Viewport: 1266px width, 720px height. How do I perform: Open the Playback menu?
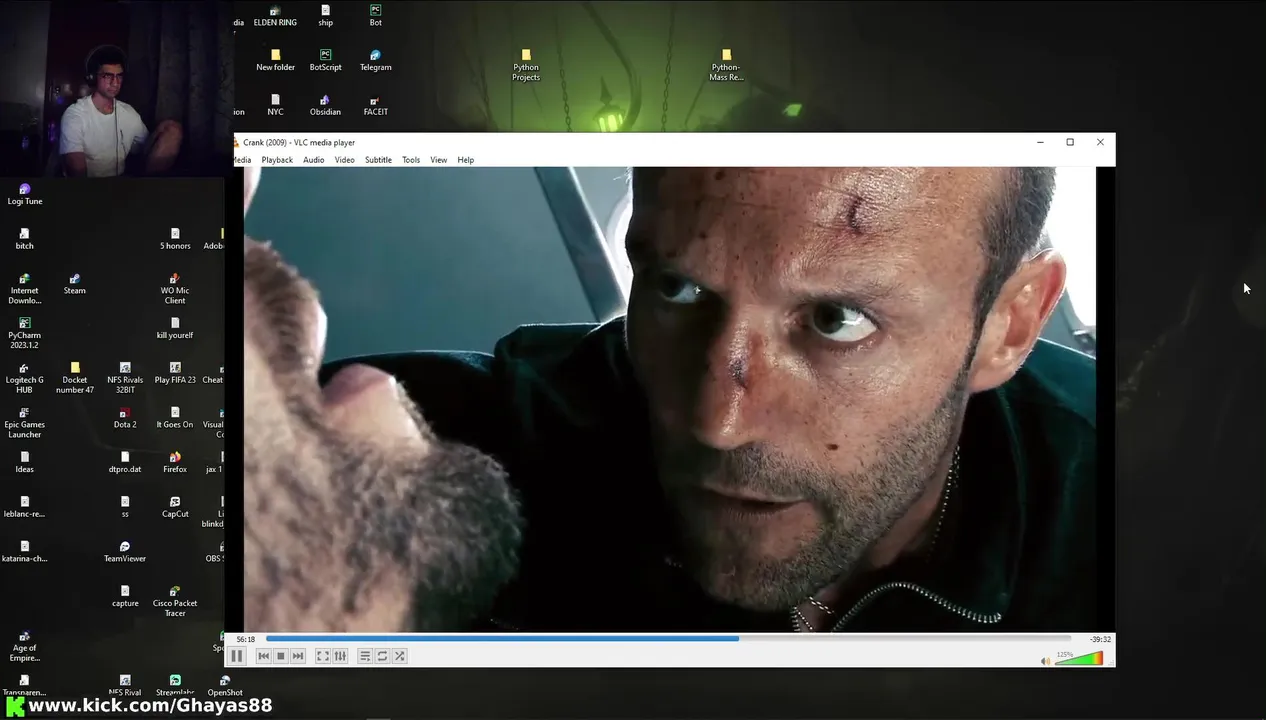pos(277,160)
